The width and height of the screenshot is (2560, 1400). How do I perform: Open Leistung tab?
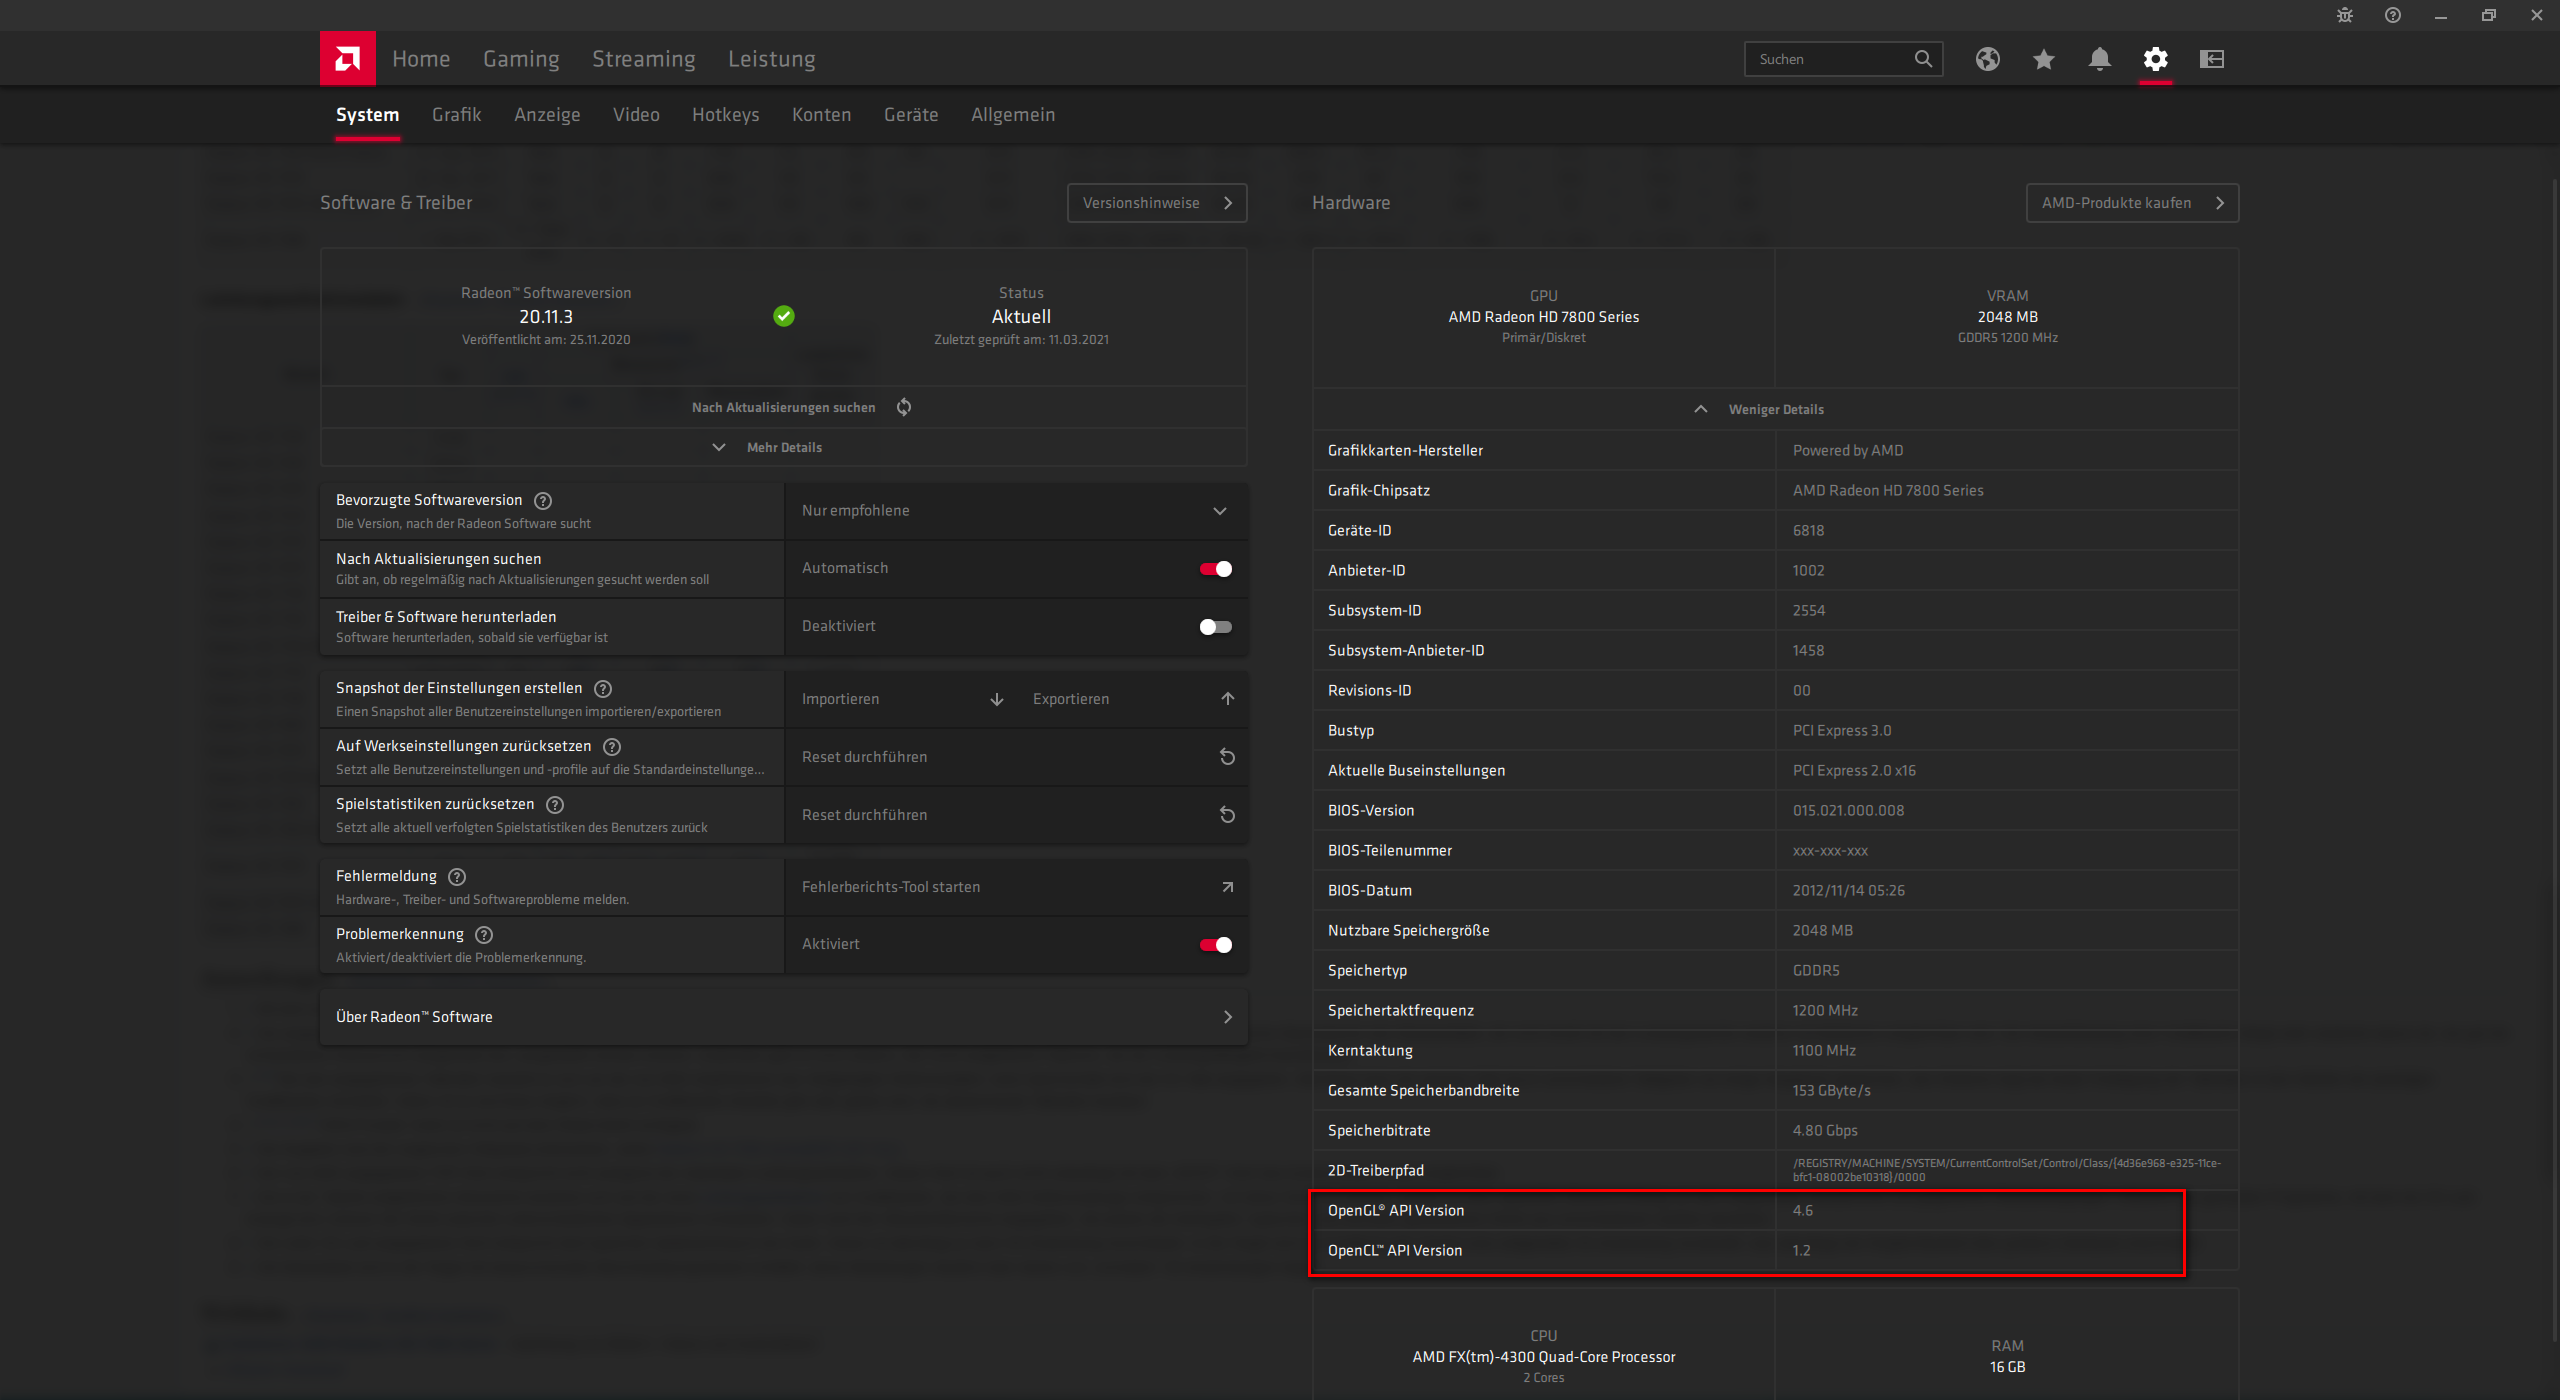tap(772, 59)
